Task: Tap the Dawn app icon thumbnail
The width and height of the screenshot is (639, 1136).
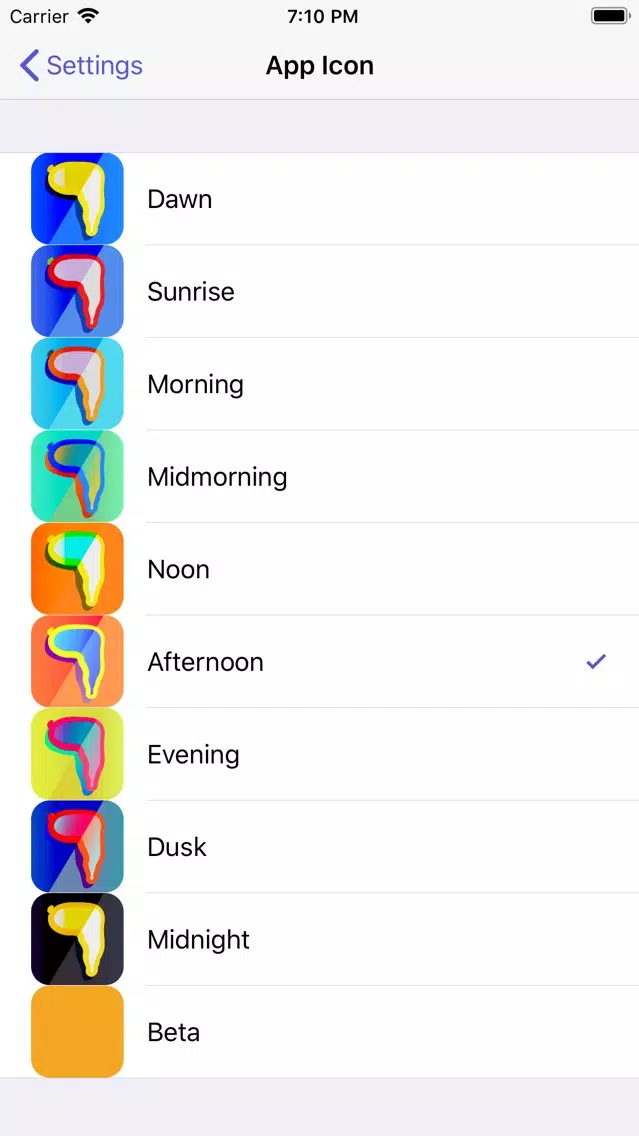Action: coord(78,199)
